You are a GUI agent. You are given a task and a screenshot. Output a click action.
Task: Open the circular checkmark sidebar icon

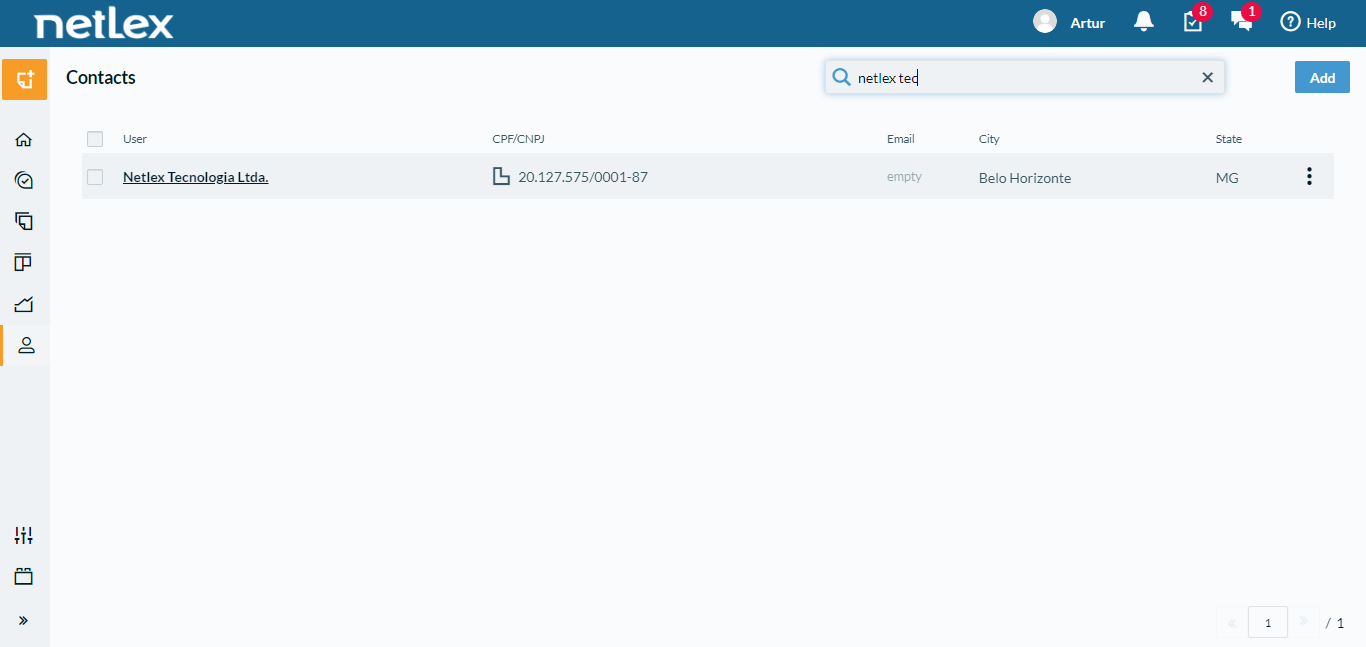coord(24,180)
